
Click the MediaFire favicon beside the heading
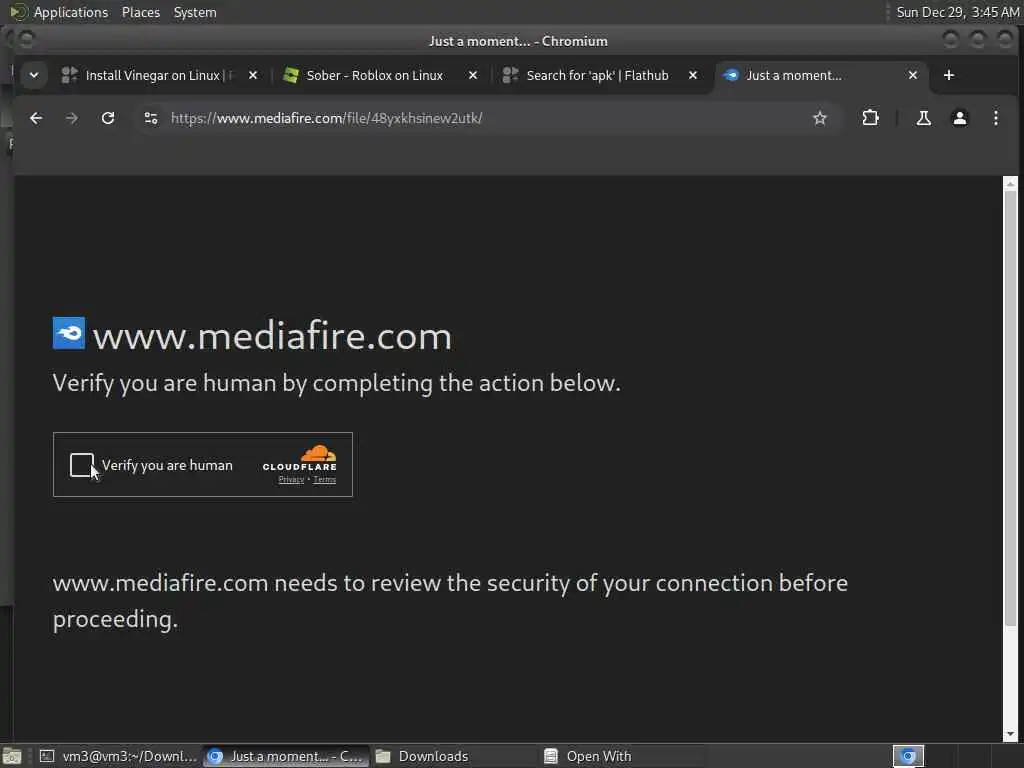click(x=69, y=333)
